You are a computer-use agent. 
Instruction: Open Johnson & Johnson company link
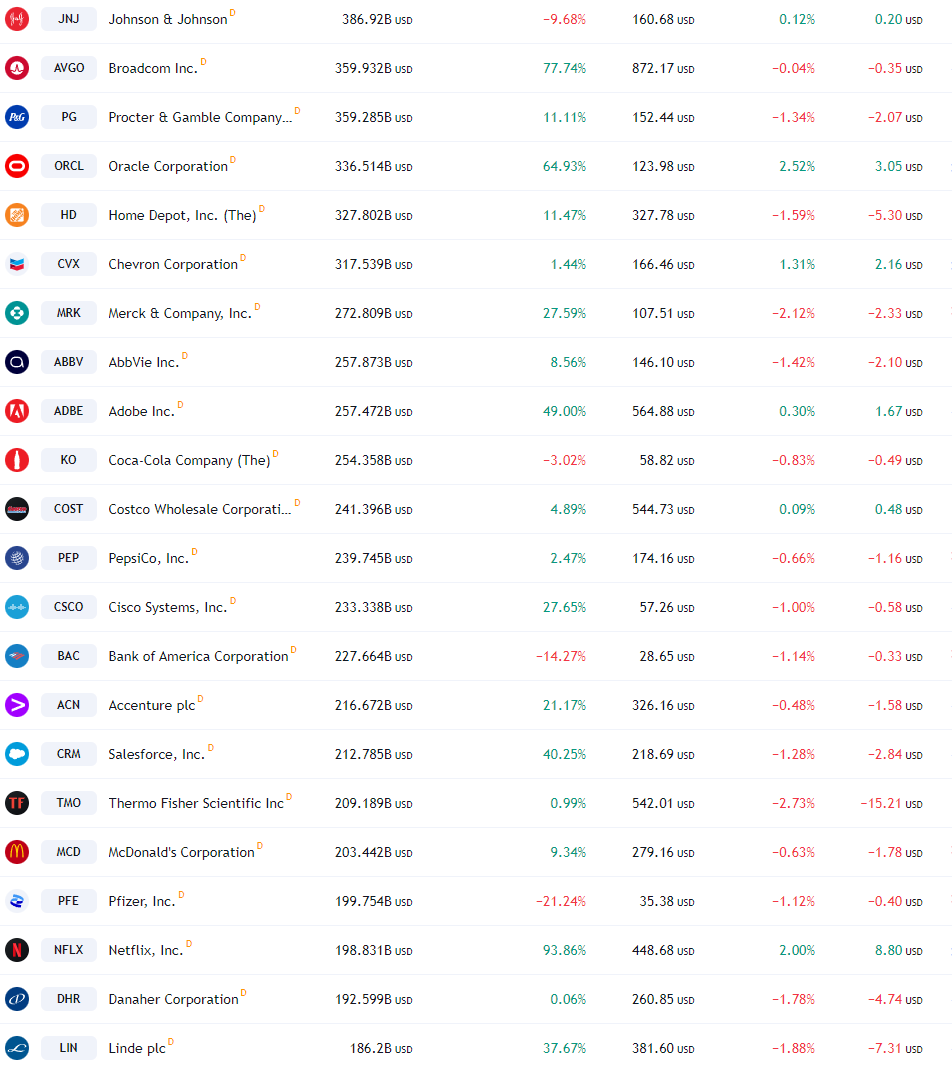click(x=168, y=20)
